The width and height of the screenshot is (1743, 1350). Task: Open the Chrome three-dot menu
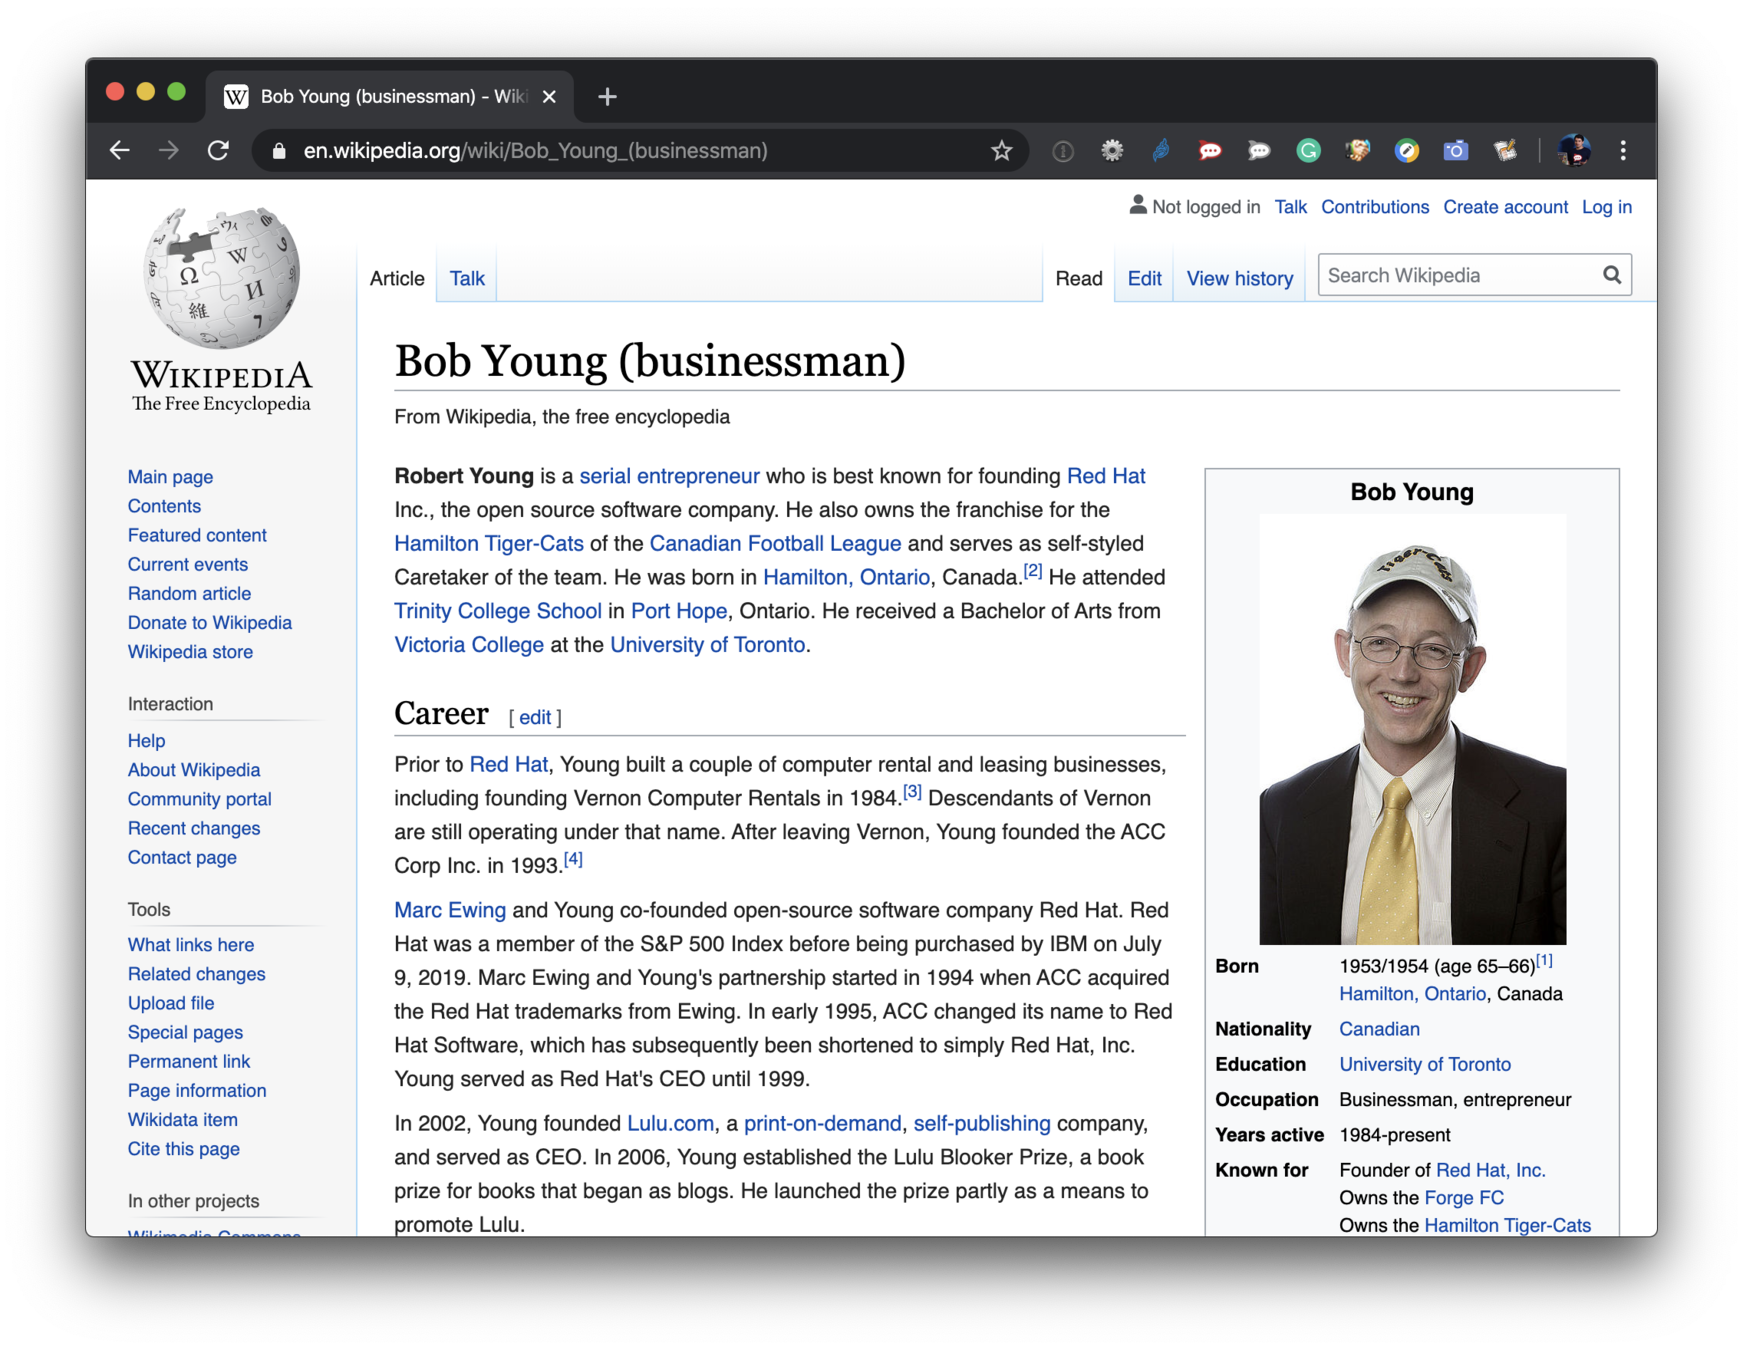(1623, 151)
